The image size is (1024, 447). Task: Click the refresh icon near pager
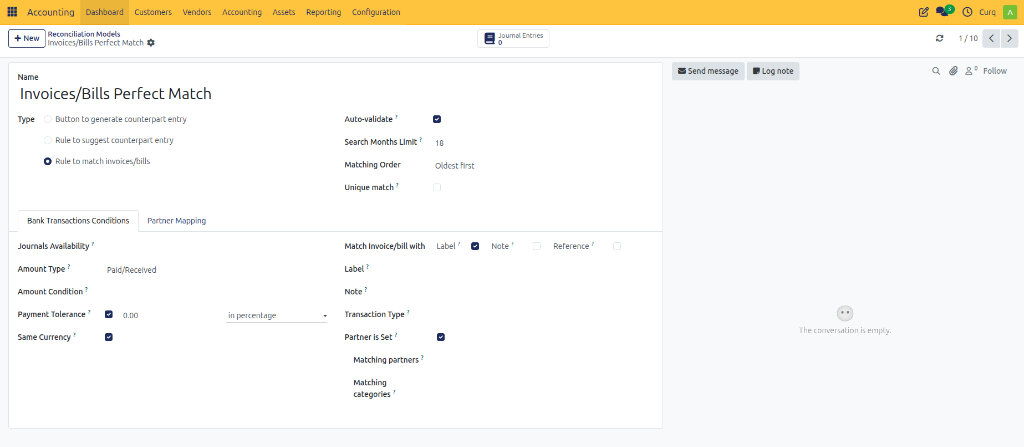tap(939, 39)
